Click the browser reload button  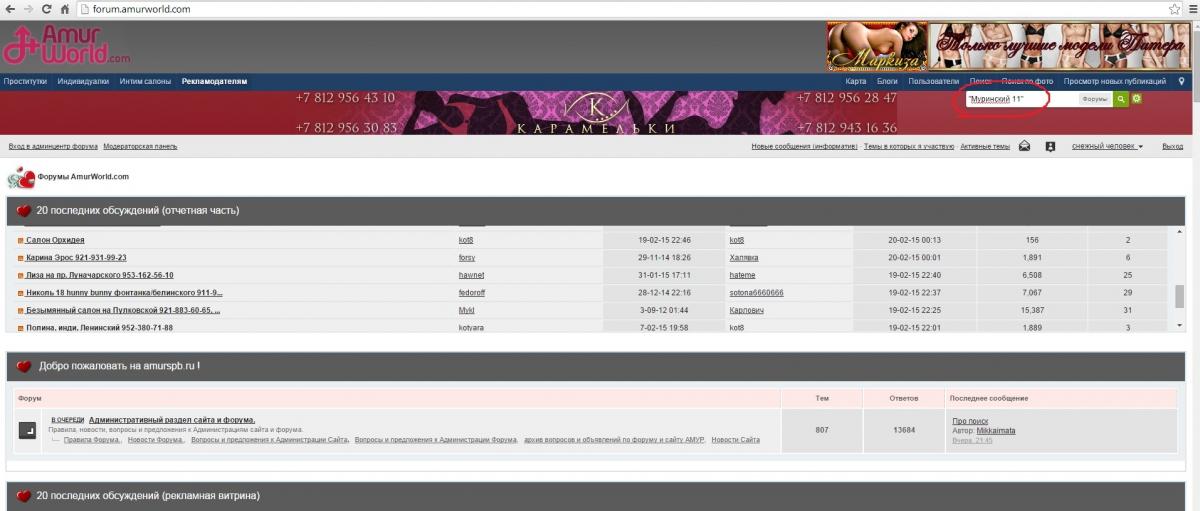45,9
